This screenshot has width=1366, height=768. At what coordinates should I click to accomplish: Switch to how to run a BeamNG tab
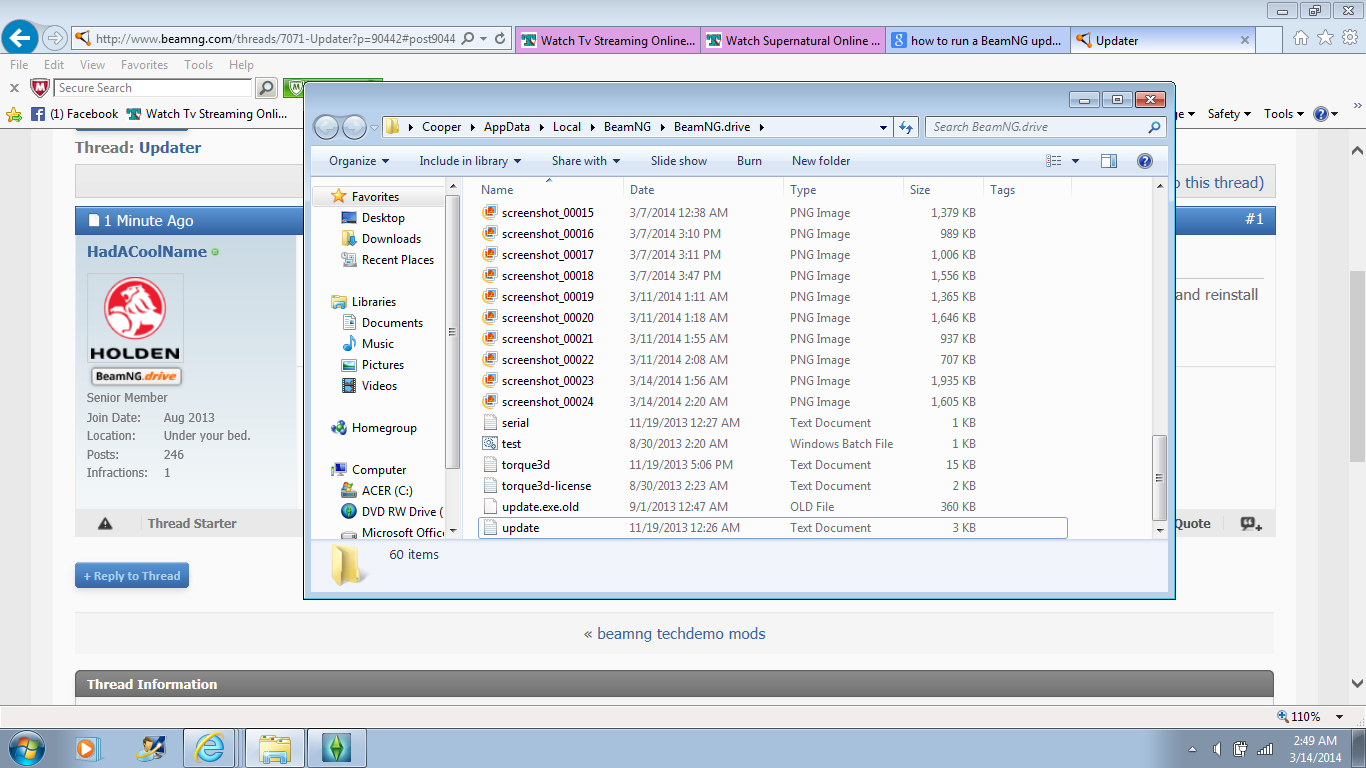coord(977,41)
